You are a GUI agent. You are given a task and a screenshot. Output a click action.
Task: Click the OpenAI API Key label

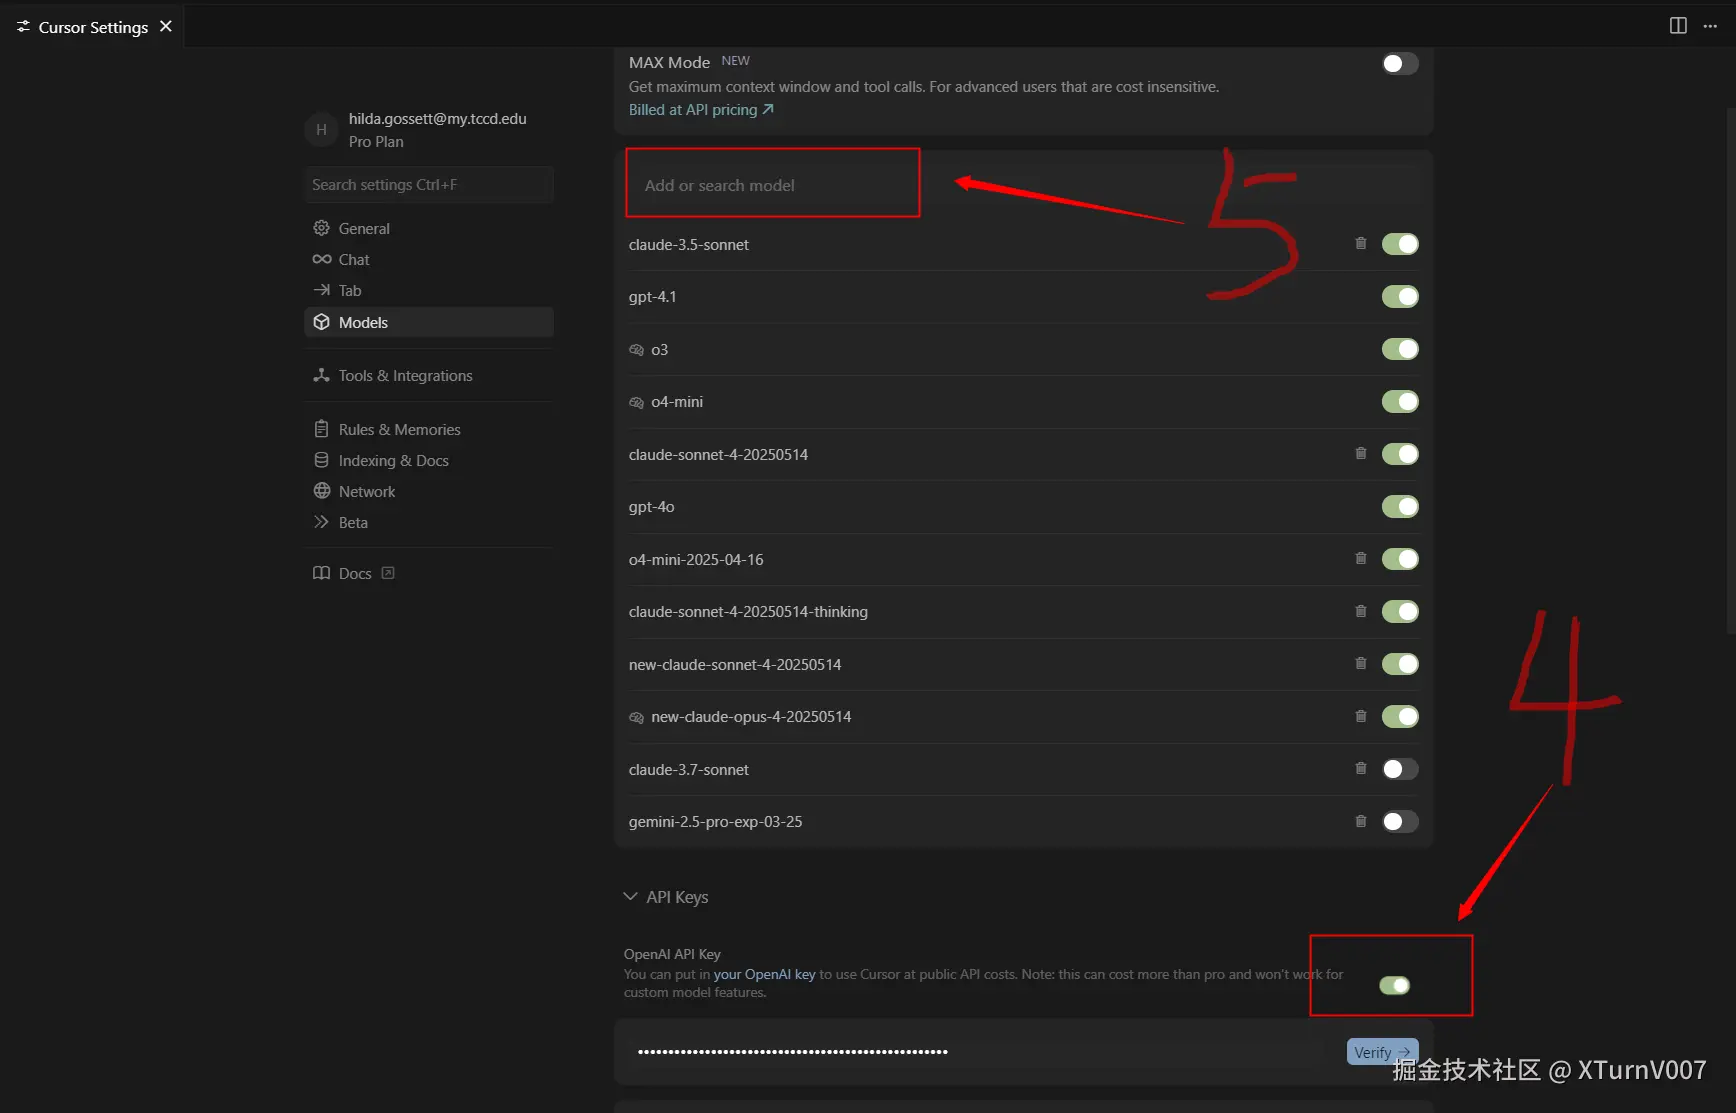tap(672, 954)
